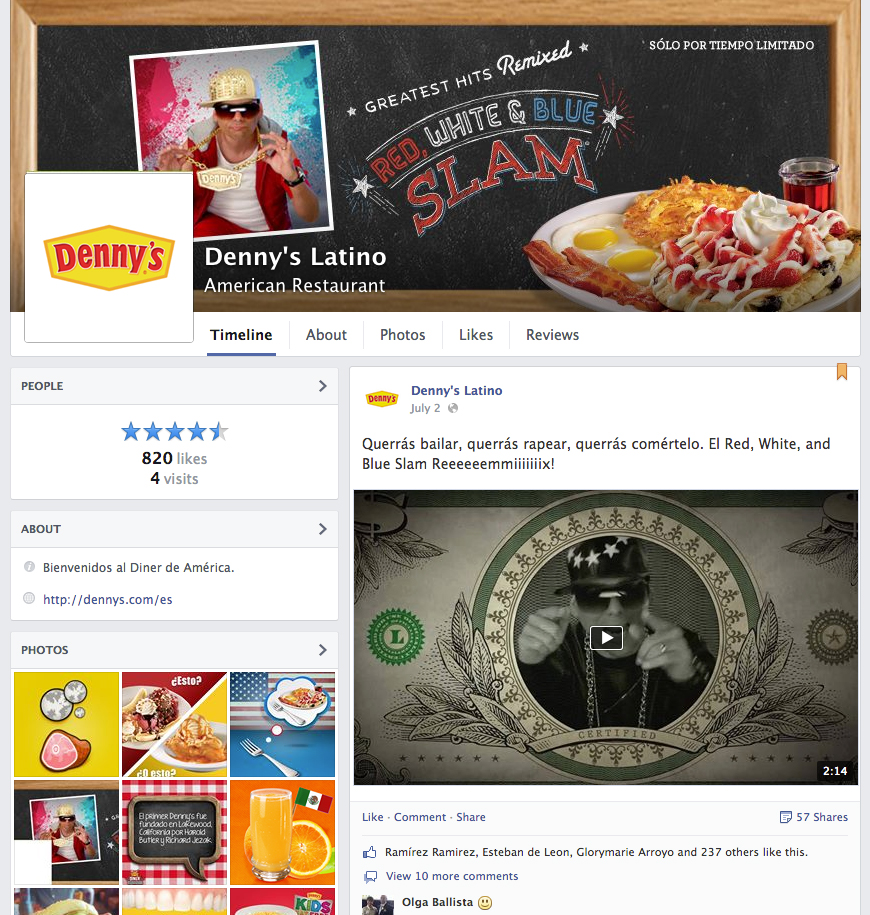This screenshot has width=870, height=915.
Task: Click the bookmark ribbon icon on post
Action: tap(841, 371)
